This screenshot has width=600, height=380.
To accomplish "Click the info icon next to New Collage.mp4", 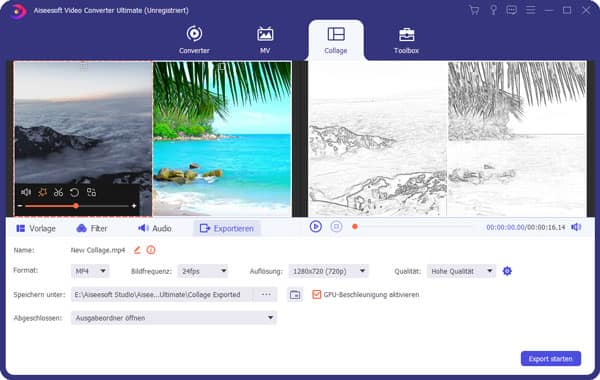I will [151, 250].
